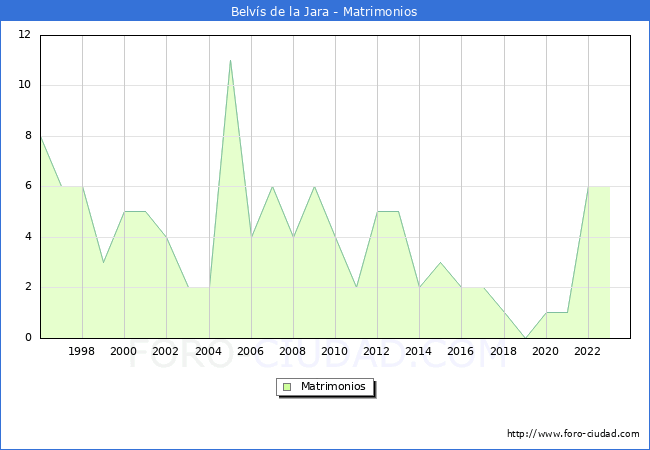The width and height of the screenshot is (650, 450).
Task: Click the 'Matrimonios' legend label
Action: (x=333, y=386)
